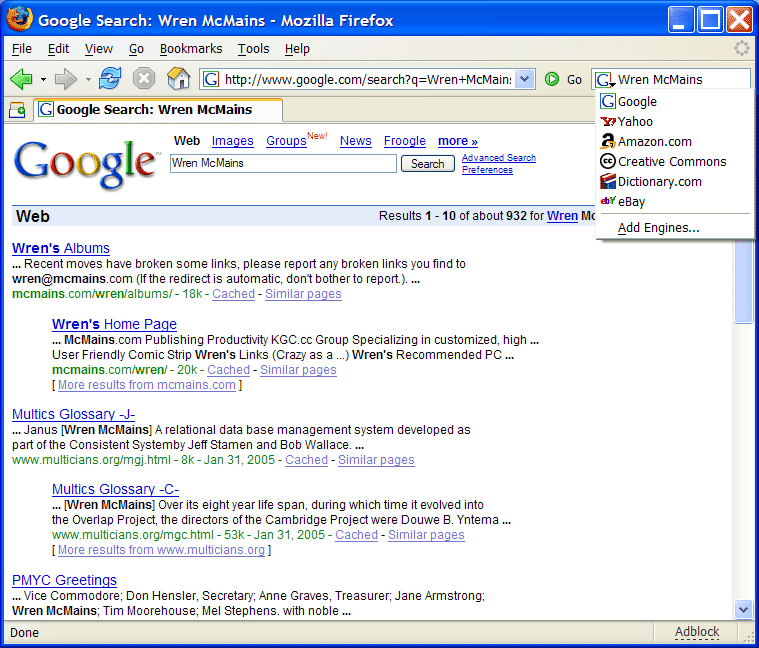Click inside the Google page search field
The height and width of the screenshot is (648, 759).
[x=283, y=163]
